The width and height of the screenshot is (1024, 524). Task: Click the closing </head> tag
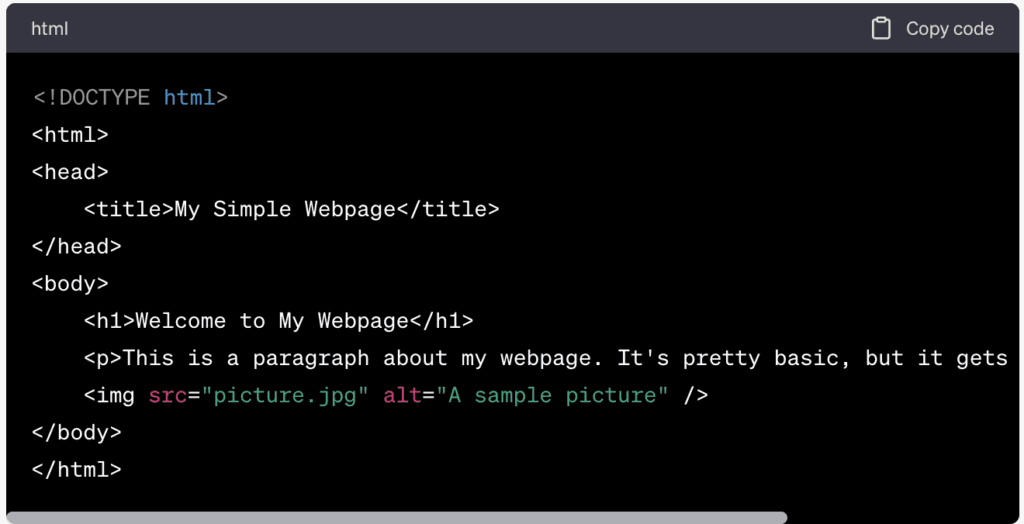(77, 247)
